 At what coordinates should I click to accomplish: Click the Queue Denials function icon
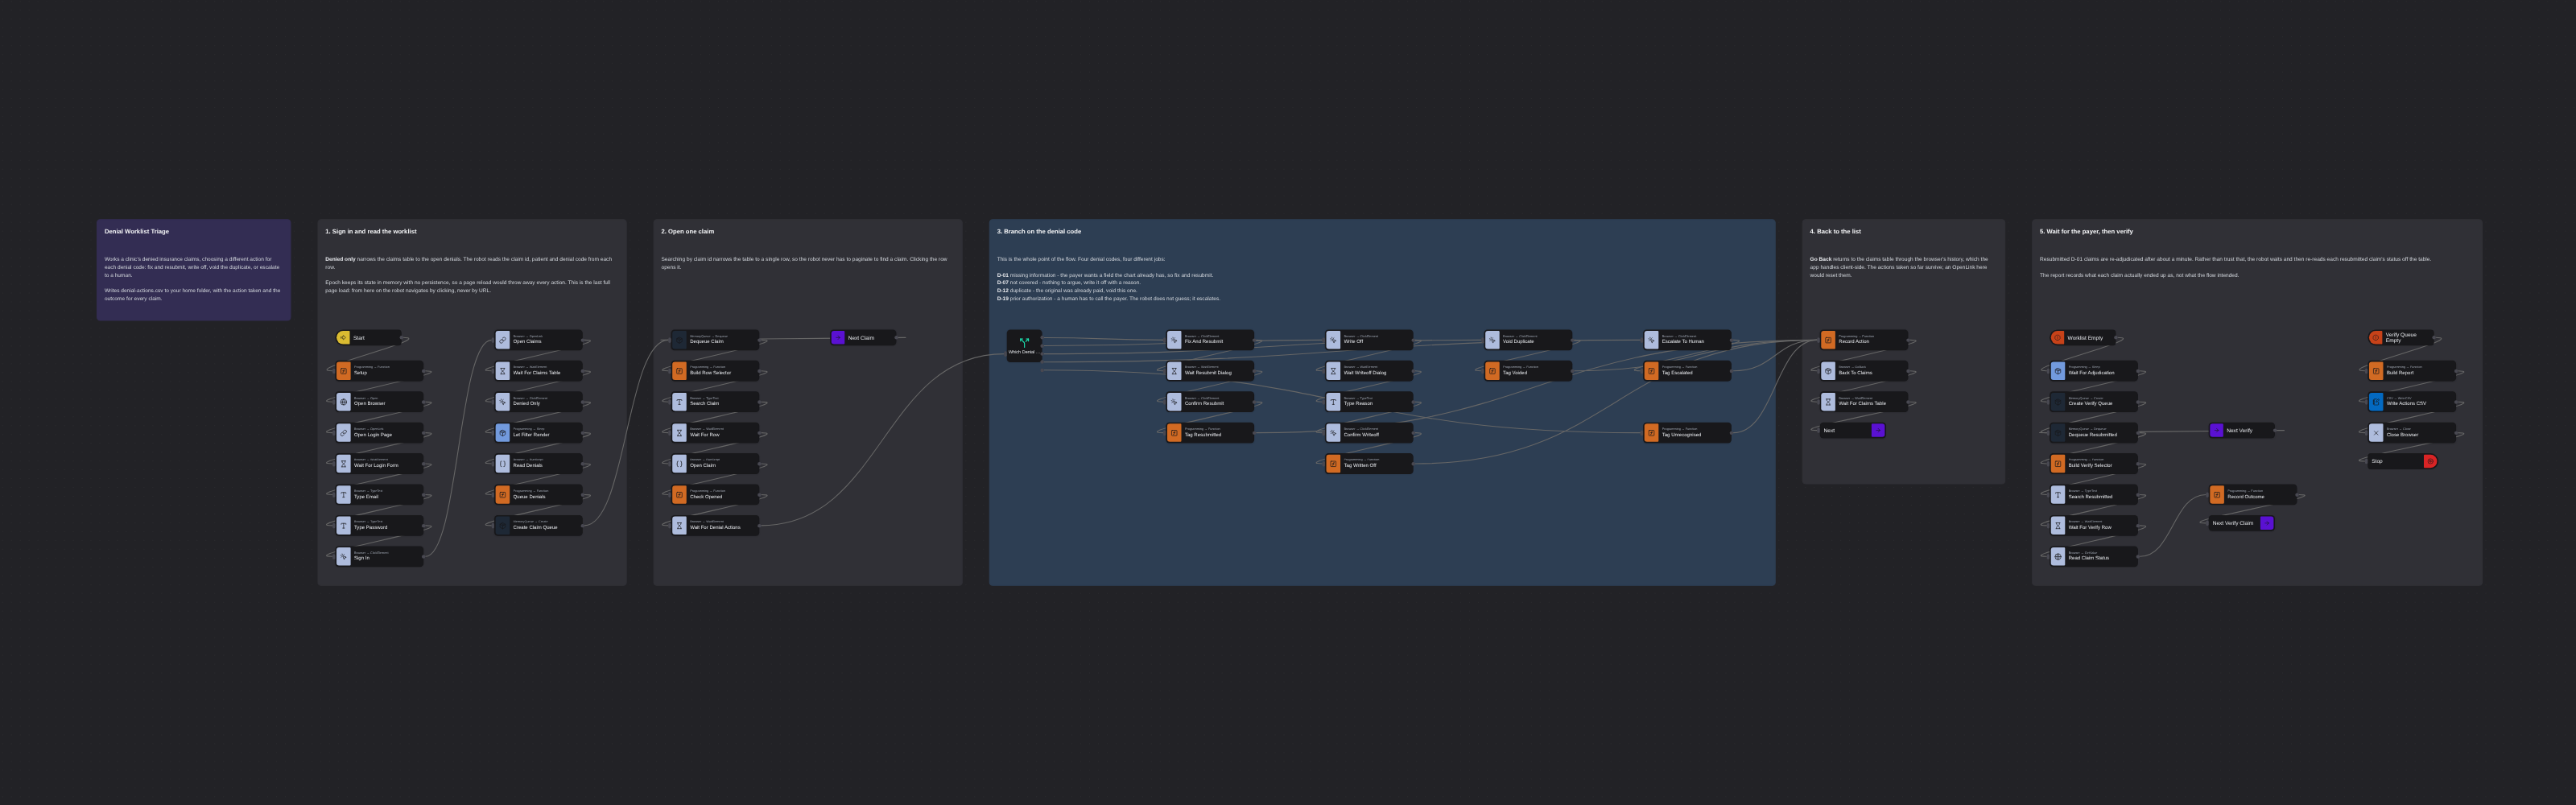tap(503, 495)
